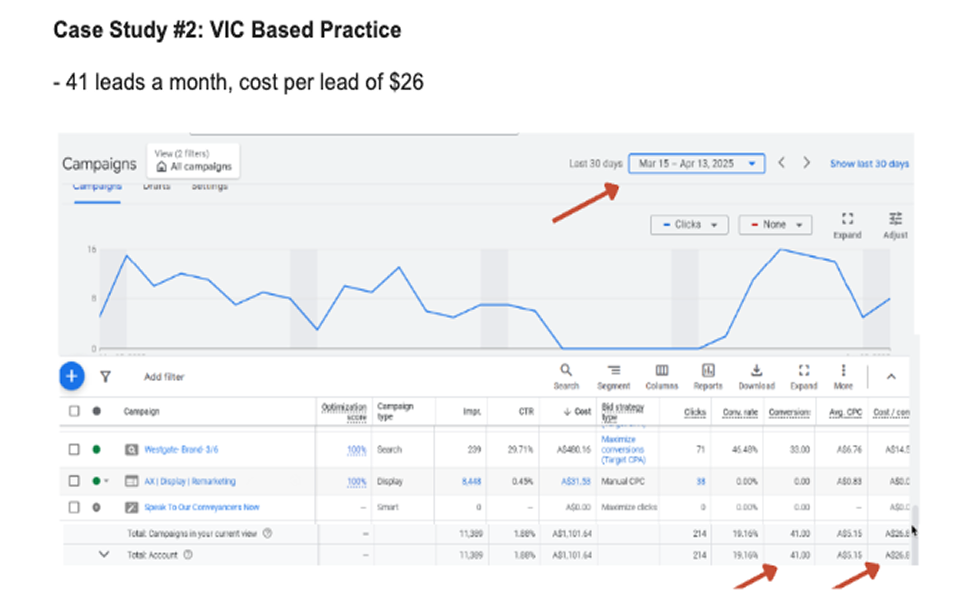Click the table Search icon
Viewport: 956px width, 604px height.
[566, 376]
